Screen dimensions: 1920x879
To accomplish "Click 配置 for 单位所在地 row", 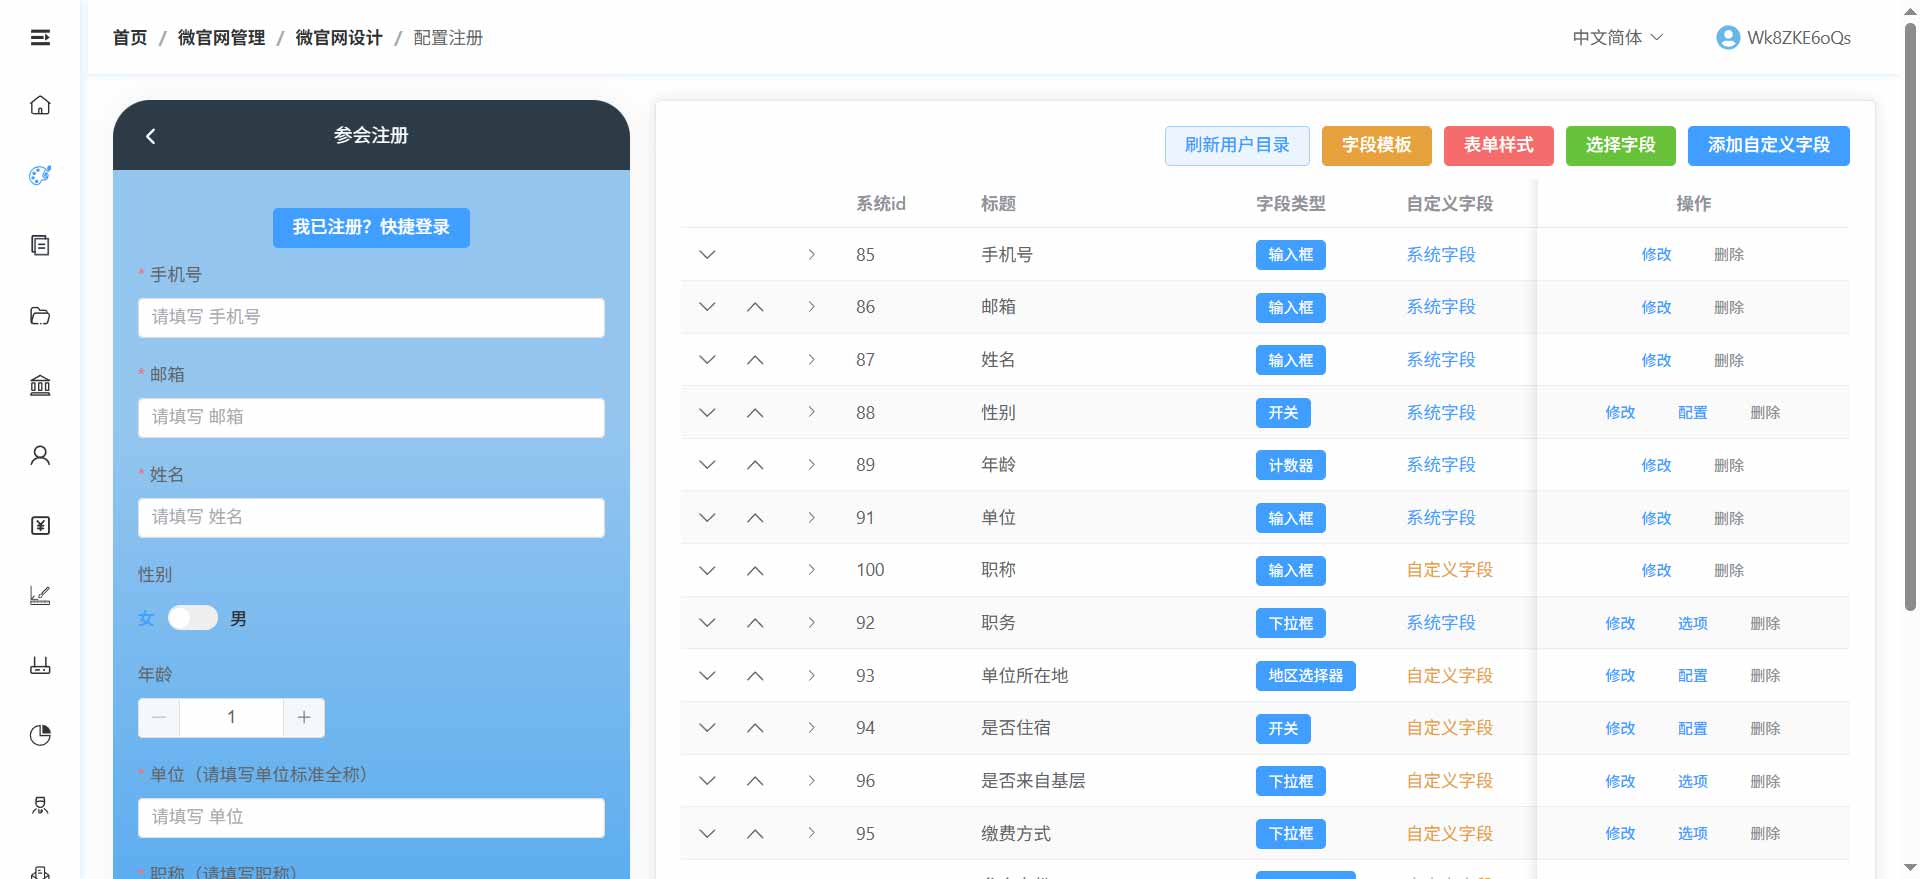I will (1693, 676).
